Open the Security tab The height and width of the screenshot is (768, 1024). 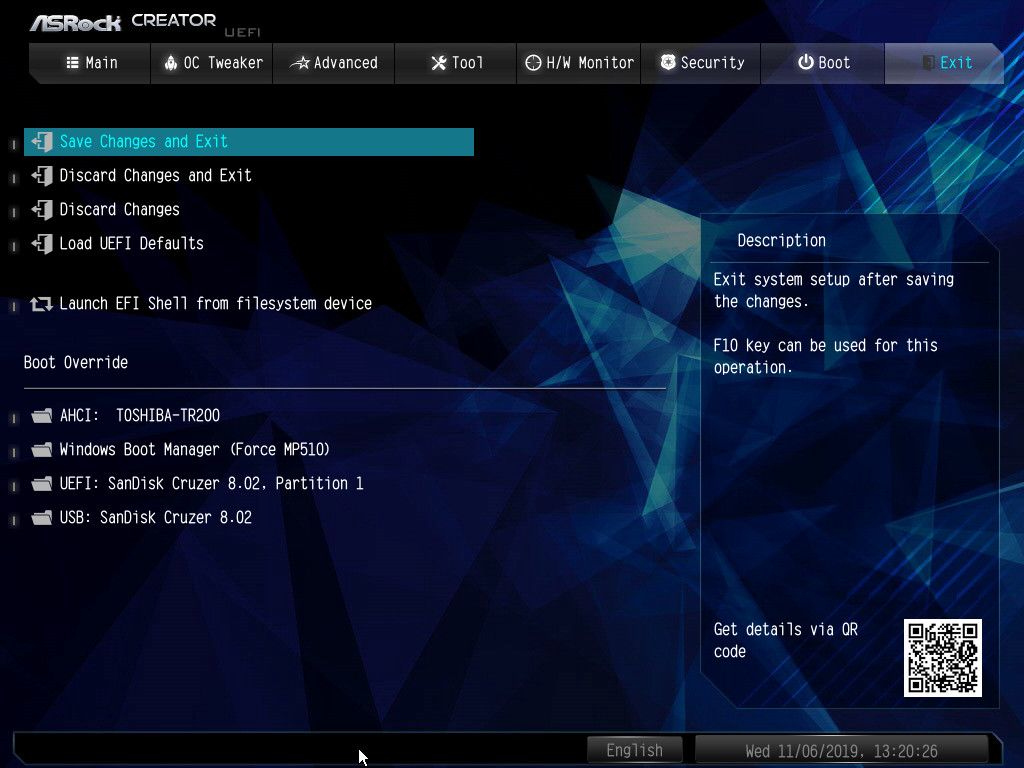pyautogui.click(x=702, y=63)
